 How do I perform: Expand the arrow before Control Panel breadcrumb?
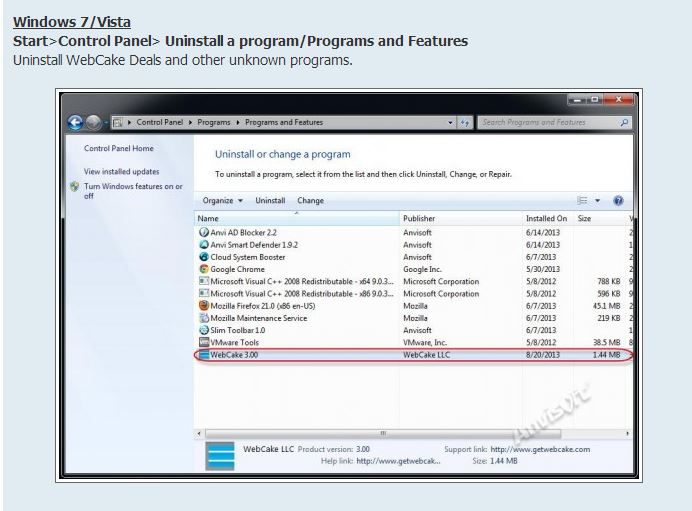pyautogui.click(x=129, y=123)
